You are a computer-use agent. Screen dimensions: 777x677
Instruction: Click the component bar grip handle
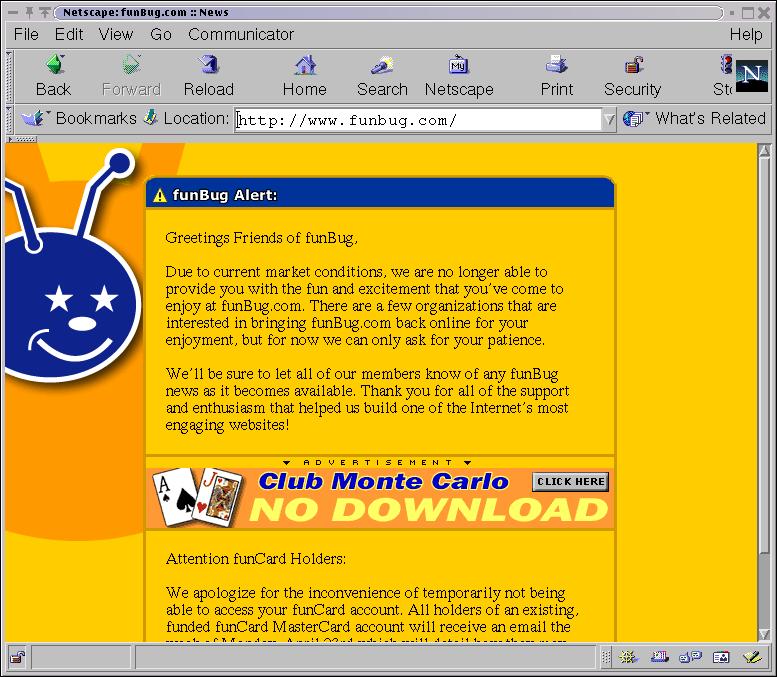coord(606,657)
